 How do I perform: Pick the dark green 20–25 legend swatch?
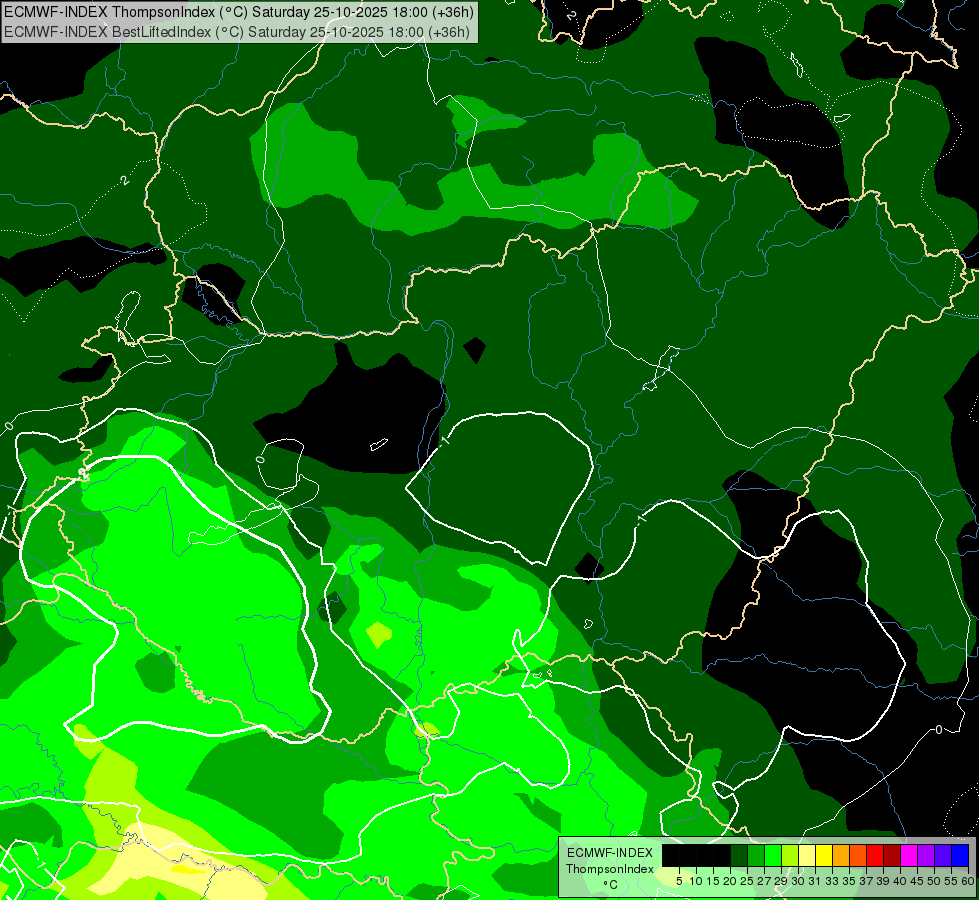[x=739, y=855]
